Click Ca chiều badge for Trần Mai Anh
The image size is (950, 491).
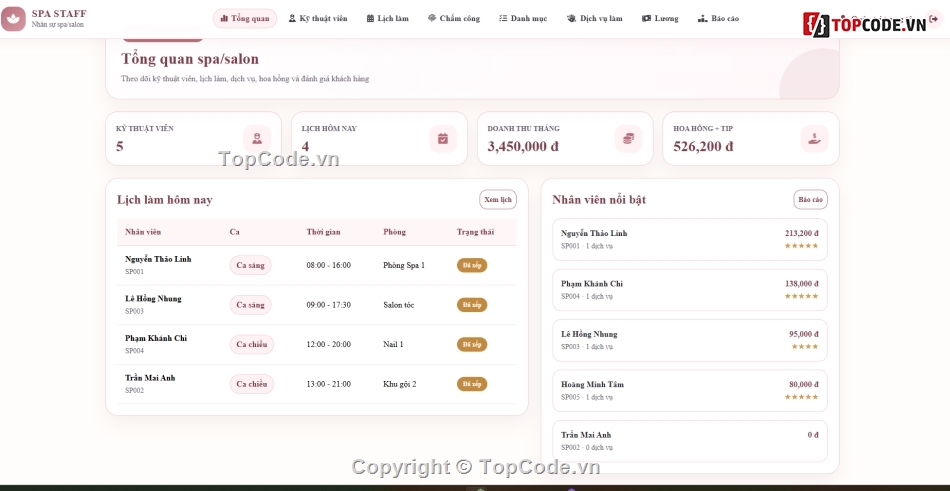tap(251, 384)
